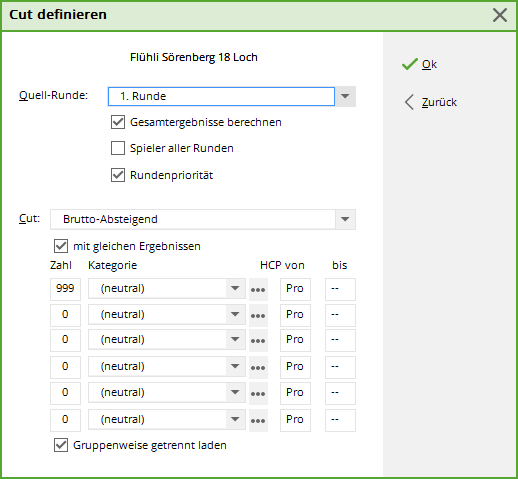Image resolution: width=518 pixels, height=479 pixels.
Task: Toggle mit gleichen Ergebnissen checkbox
Action: (61, 246)
